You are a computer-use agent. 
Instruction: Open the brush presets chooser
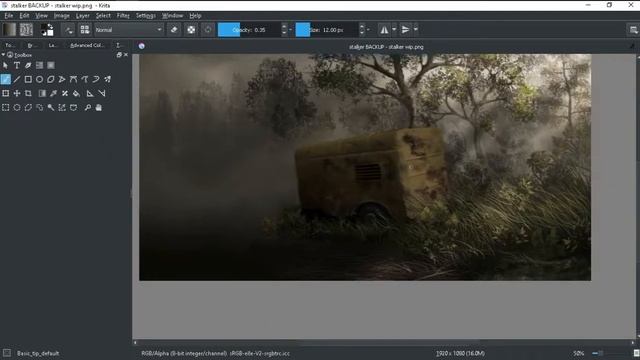(x=85, y=30)
